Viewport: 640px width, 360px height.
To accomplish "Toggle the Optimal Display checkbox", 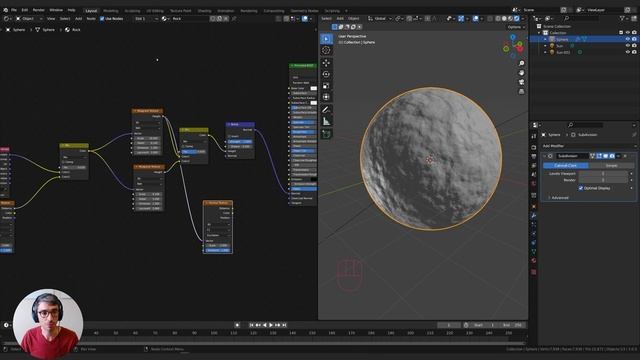I will (580, 188).
